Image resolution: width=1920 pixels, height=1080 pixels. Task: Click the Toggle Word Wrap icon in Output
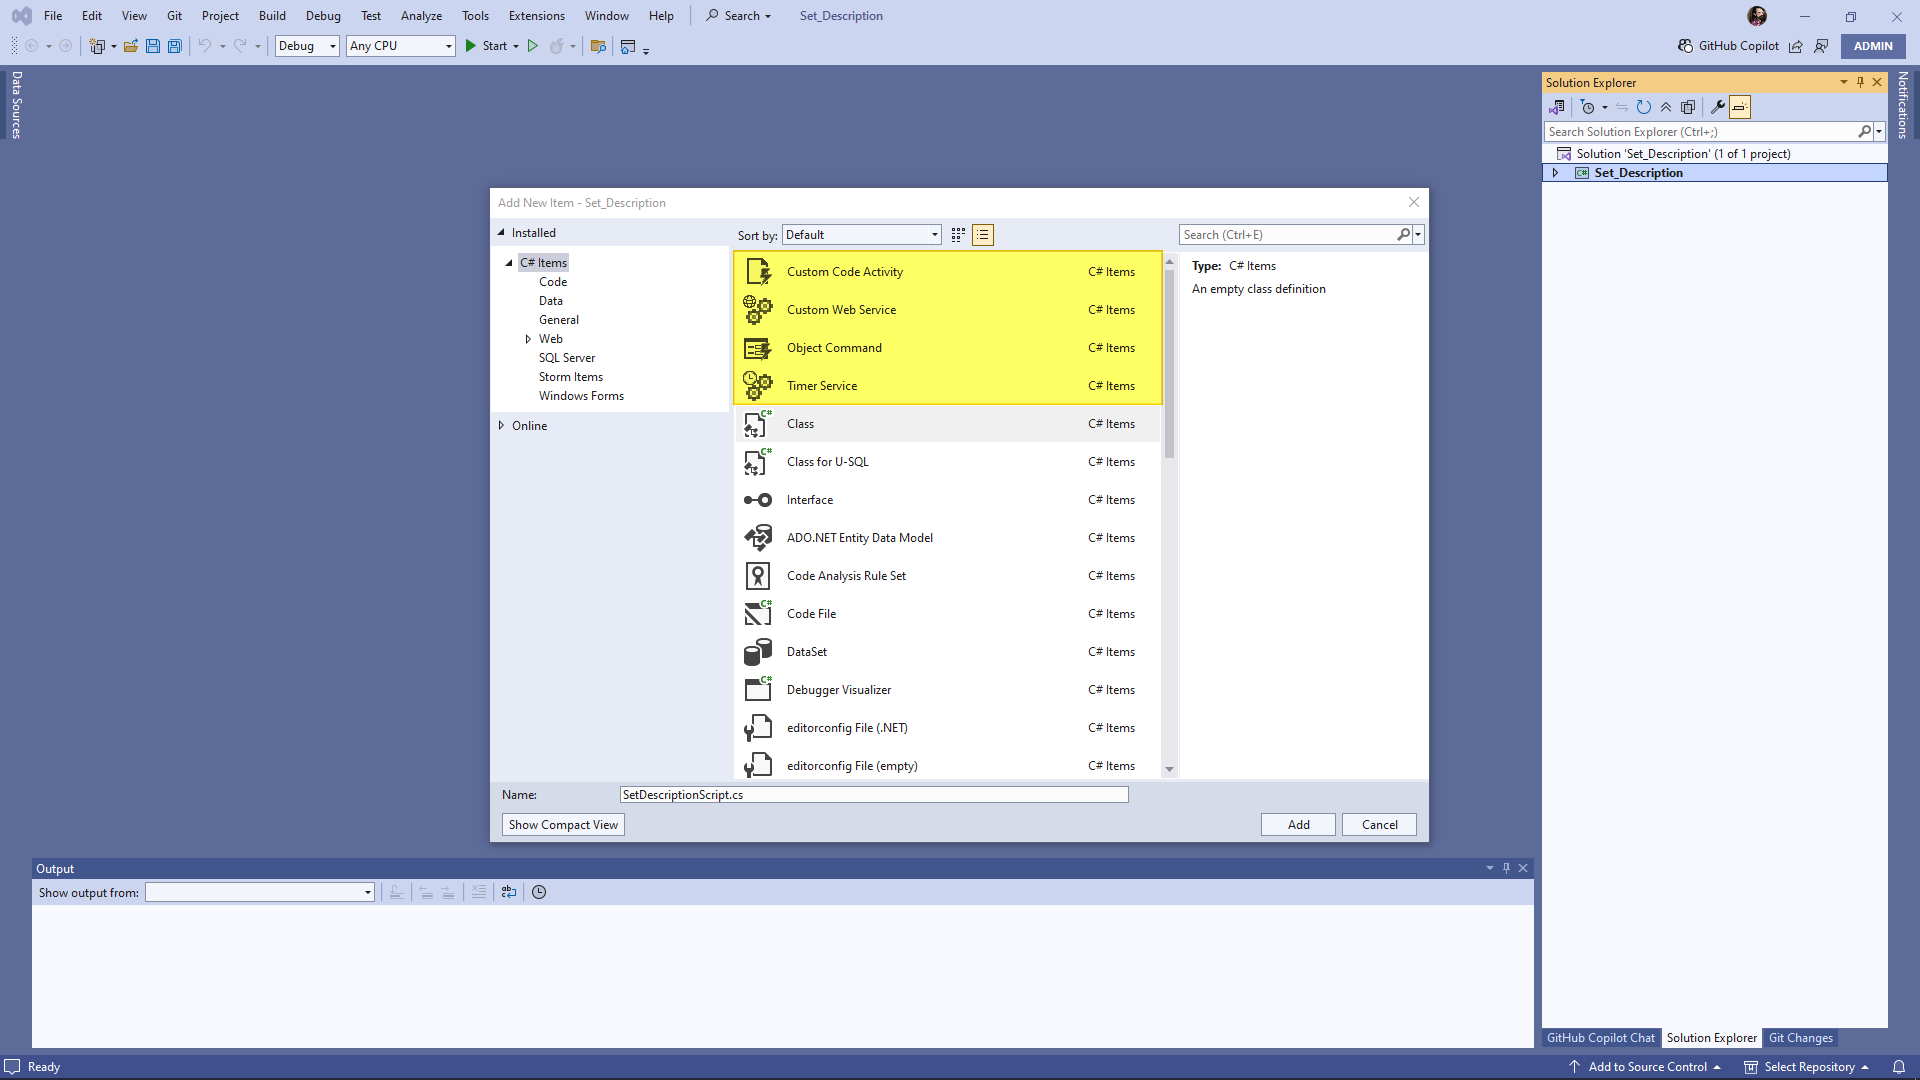click(x=509, y=892)
